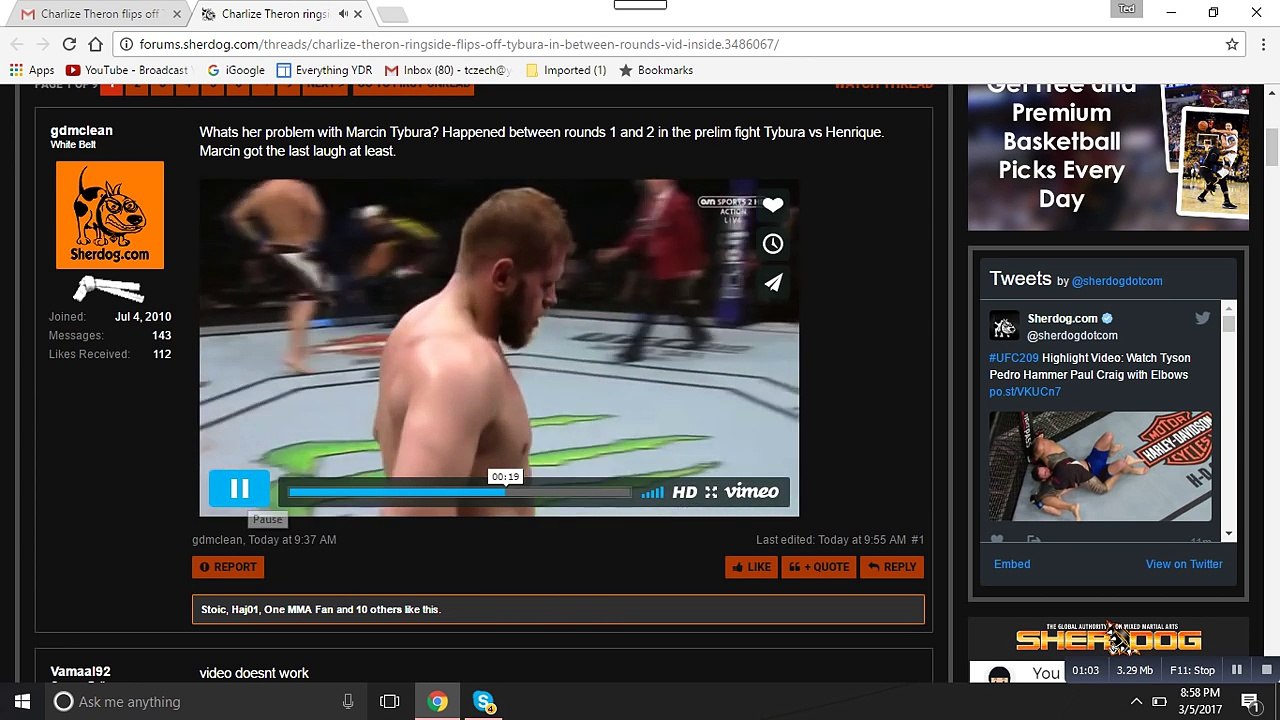This screenshot has height=720, width=1280.
Task: Open Task View from the taskbar
Action: pos(390,701)
